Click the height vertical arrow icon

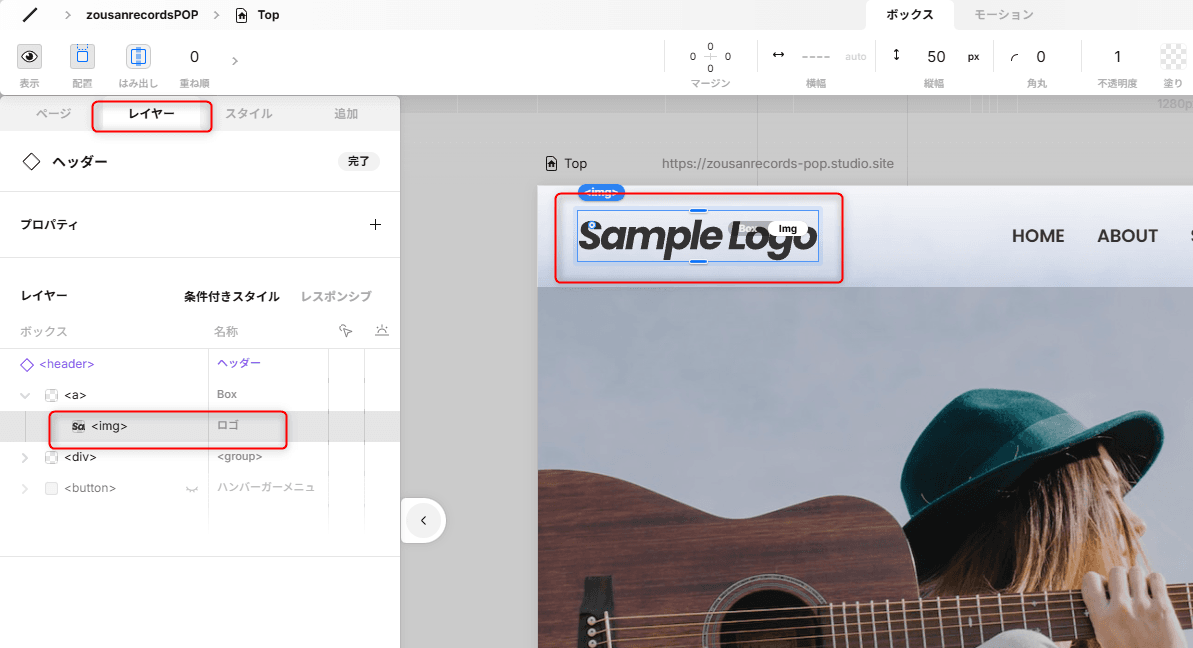coord(896,56)
